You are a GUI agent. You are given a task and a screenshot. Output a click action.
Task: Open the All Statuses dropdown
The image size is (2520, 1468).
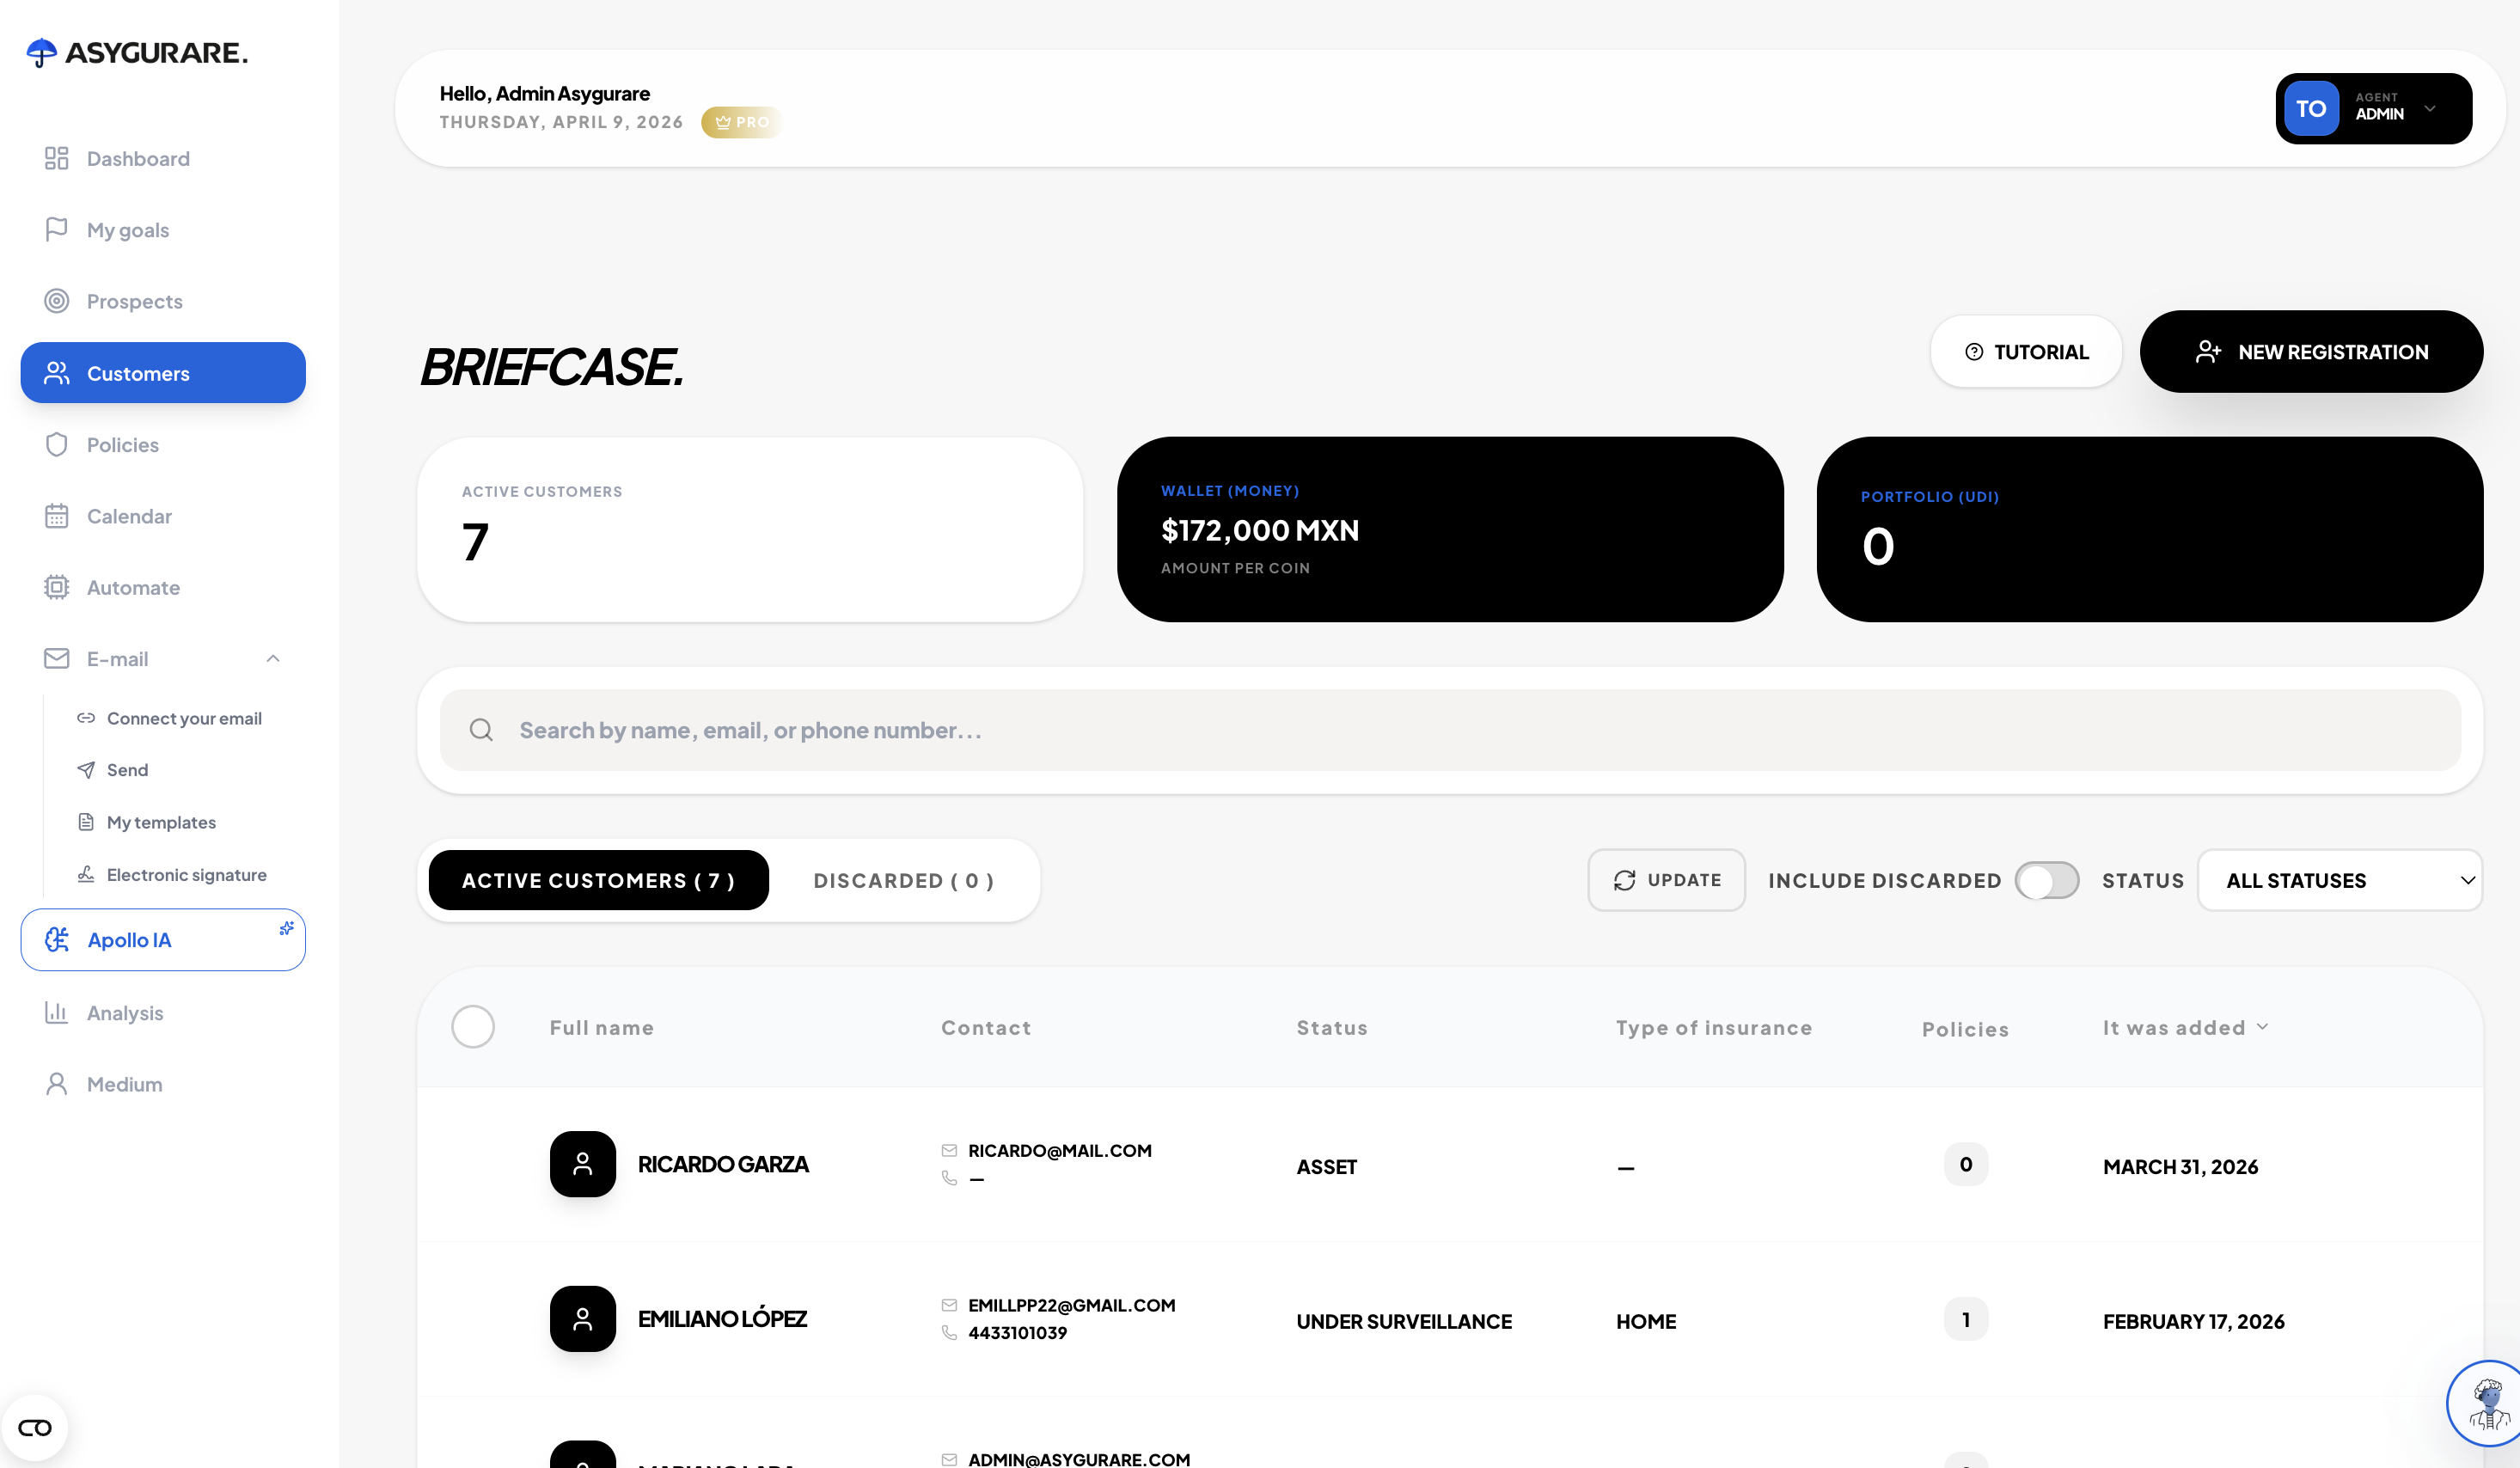click(2339, 880)
